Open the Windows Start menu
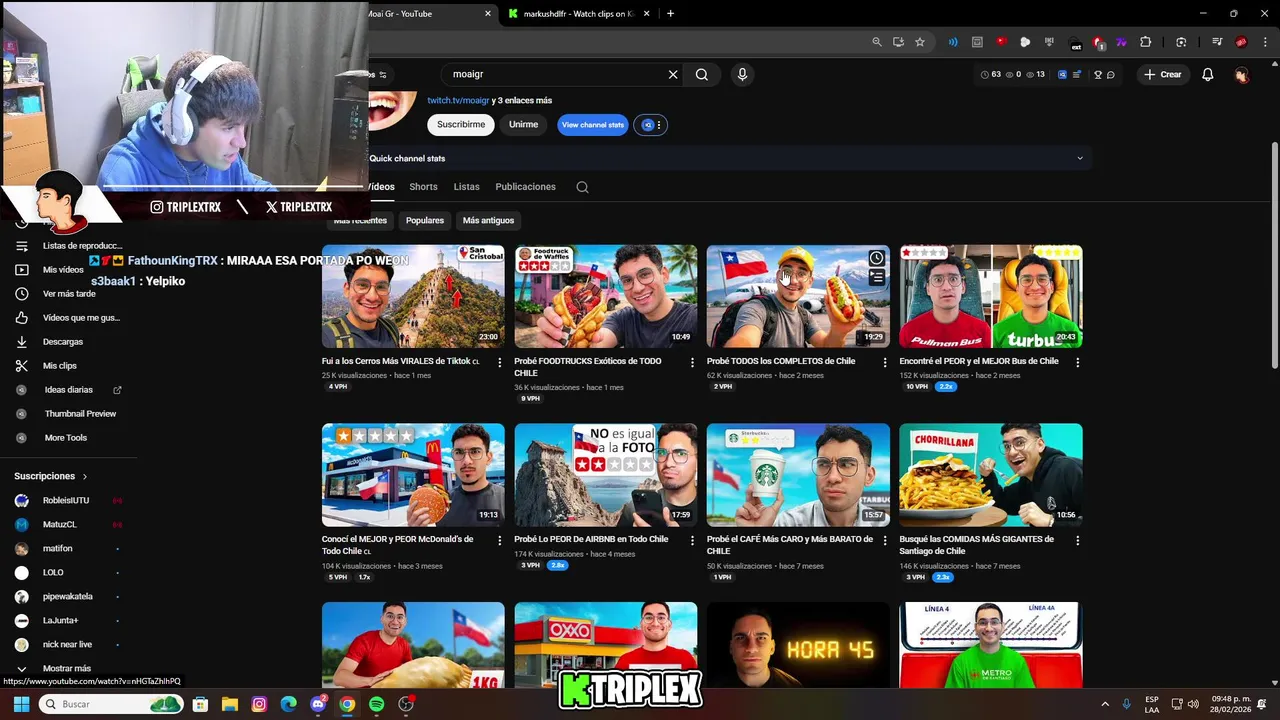The height and width of the screenshot is (720, 1280). coord(21,704)
